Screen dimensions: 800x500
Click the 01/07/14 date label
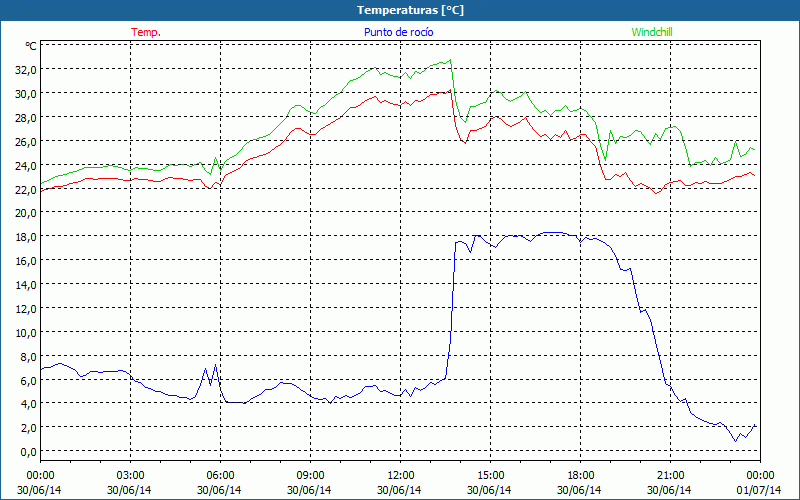click(759, 490)
